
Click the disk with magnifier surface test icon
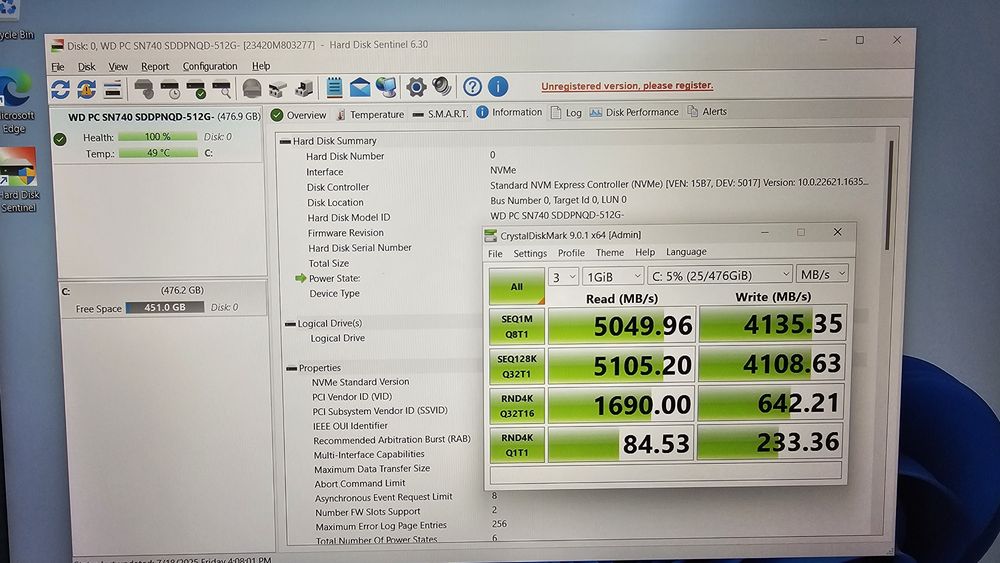[221, 89]
